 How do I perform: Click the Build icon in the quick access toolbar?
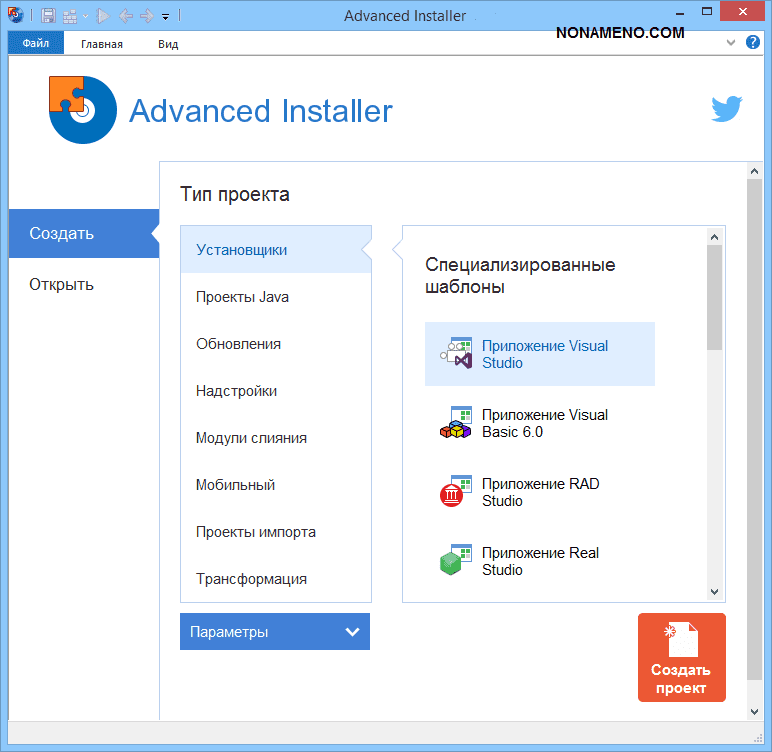(70, 15)
